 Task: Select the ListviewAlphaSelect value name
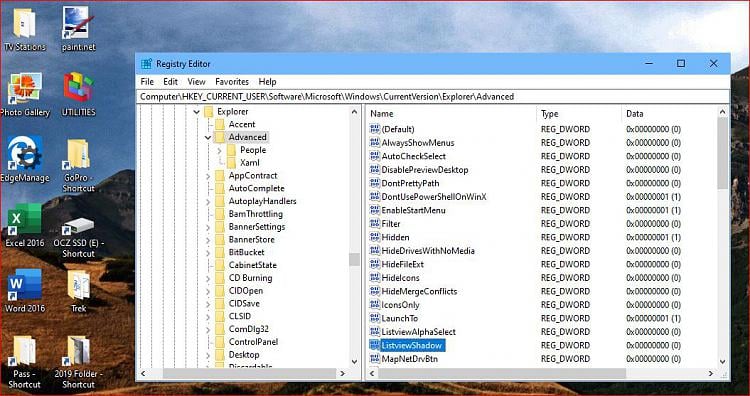click(x=418, y=331)
